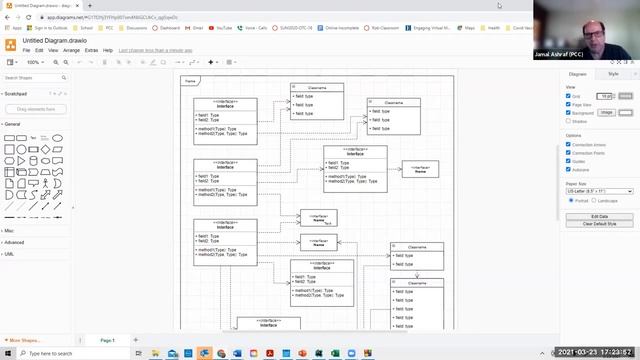The height and width of the screenshot is (360, 640).
Task: Click the line color pencil icon
Action: coord(153,62)
